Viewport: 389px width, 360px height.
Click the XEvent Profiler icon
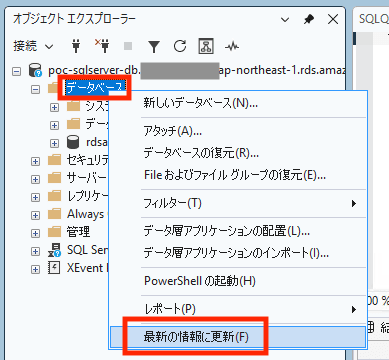54,268
